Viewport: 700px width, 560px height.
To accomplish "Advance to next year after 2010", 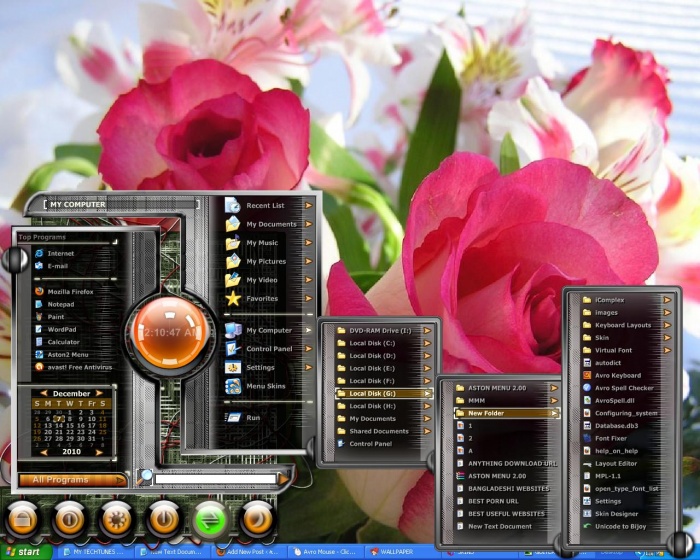I will pos(99,452).
